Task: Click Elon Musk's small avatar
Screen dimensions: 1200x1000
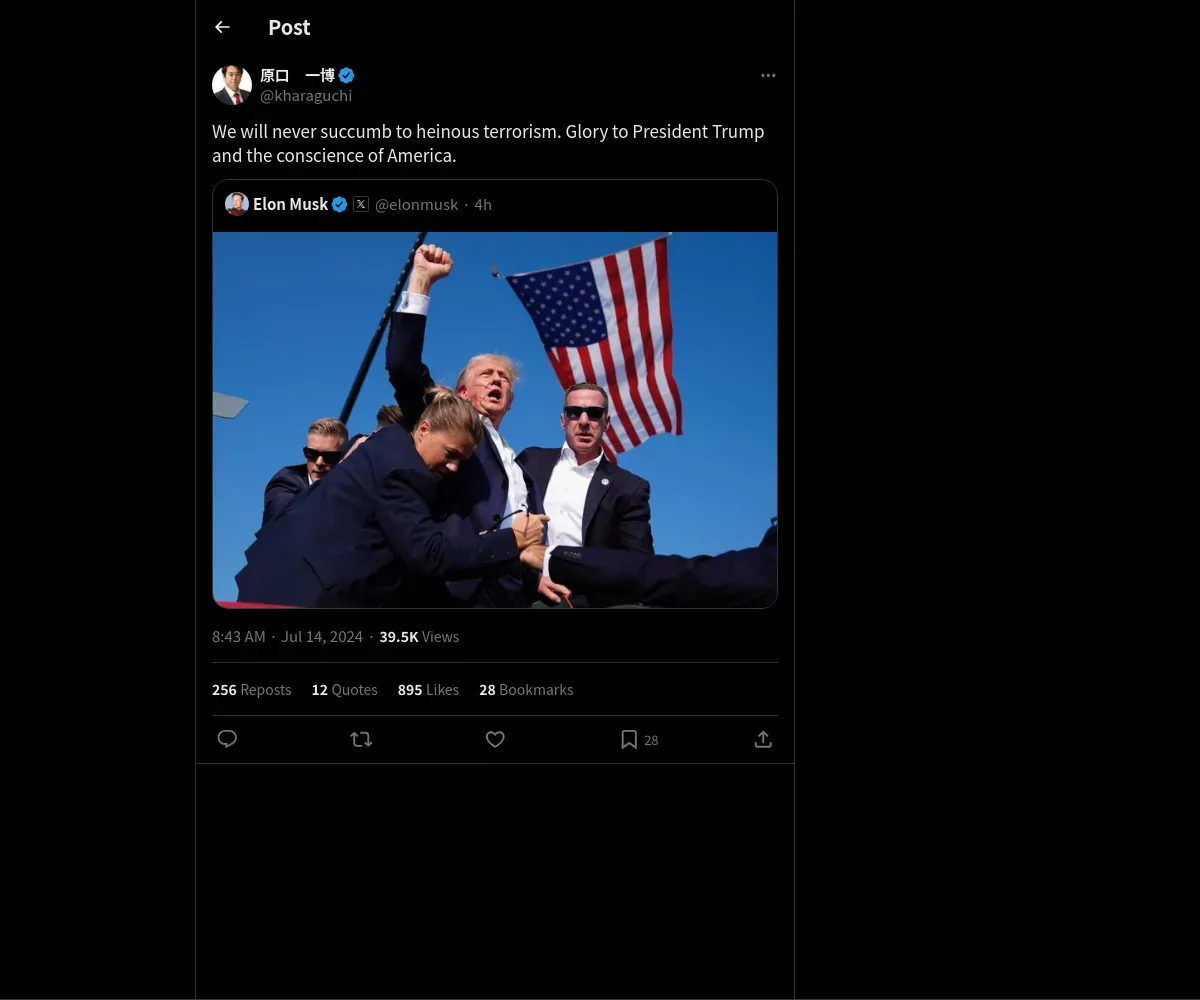Action: coord(237,204)
